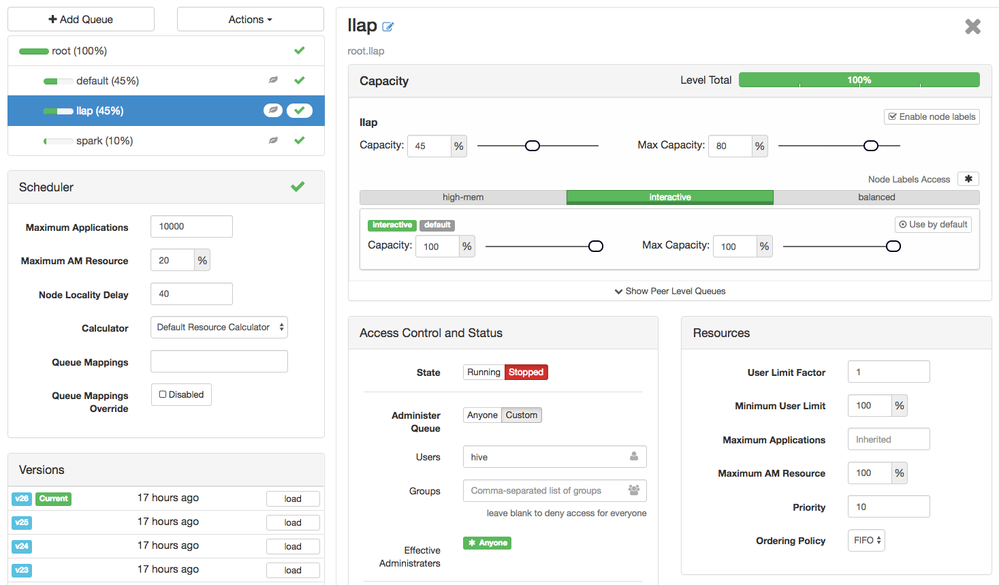Click the Scheduler panel green checkmark
The width and height of the screenshot is (999, 585).
[x=298, y=187]
